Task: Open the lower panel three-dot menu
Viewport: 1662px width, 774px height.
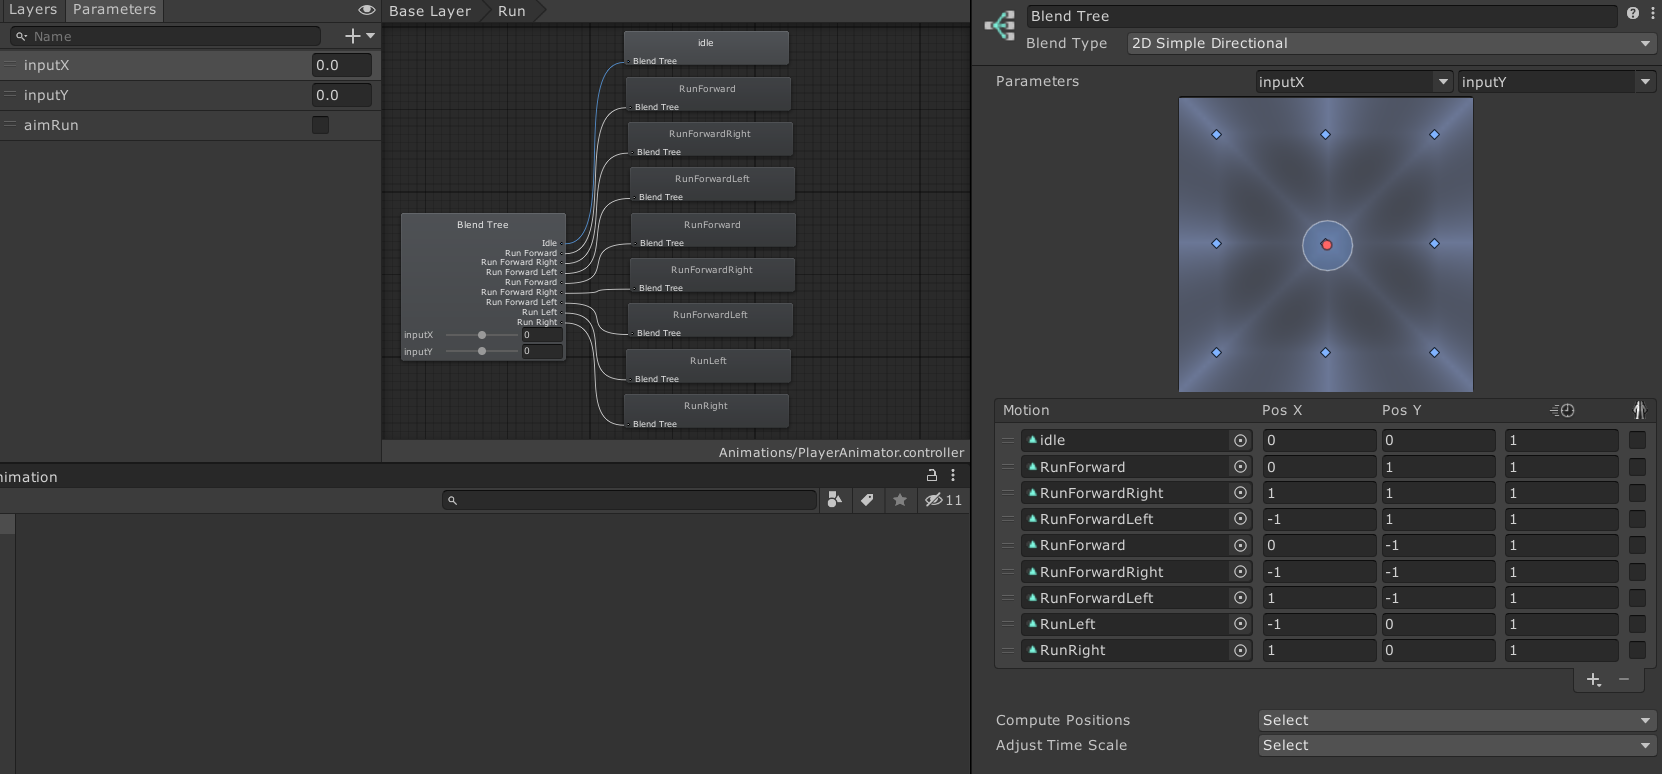Action: pyautogui.click(x=953, y=476)
